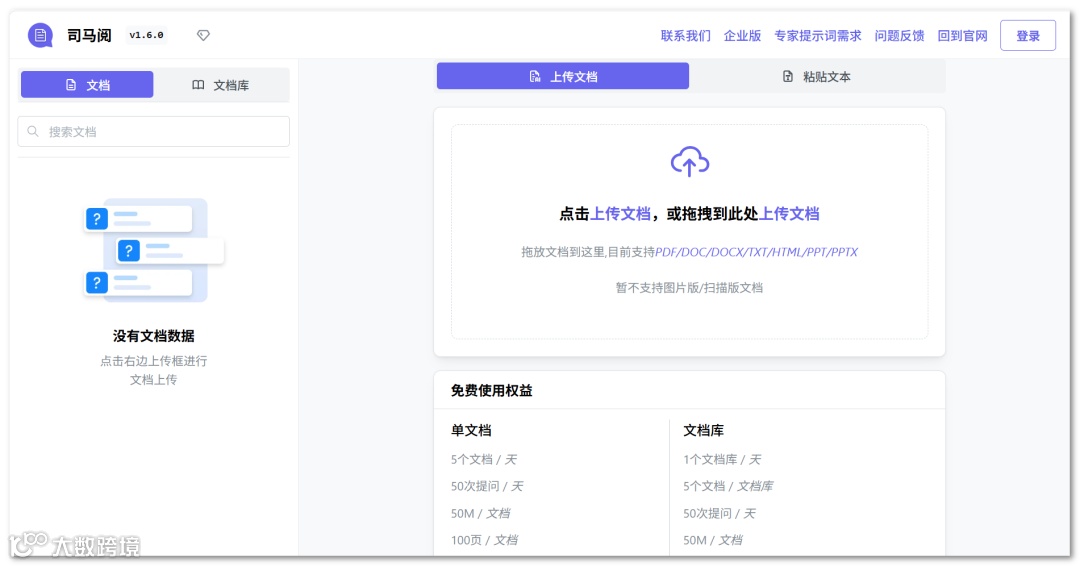
Task: Go to 回到官网 link
Action: click(962, 36)
